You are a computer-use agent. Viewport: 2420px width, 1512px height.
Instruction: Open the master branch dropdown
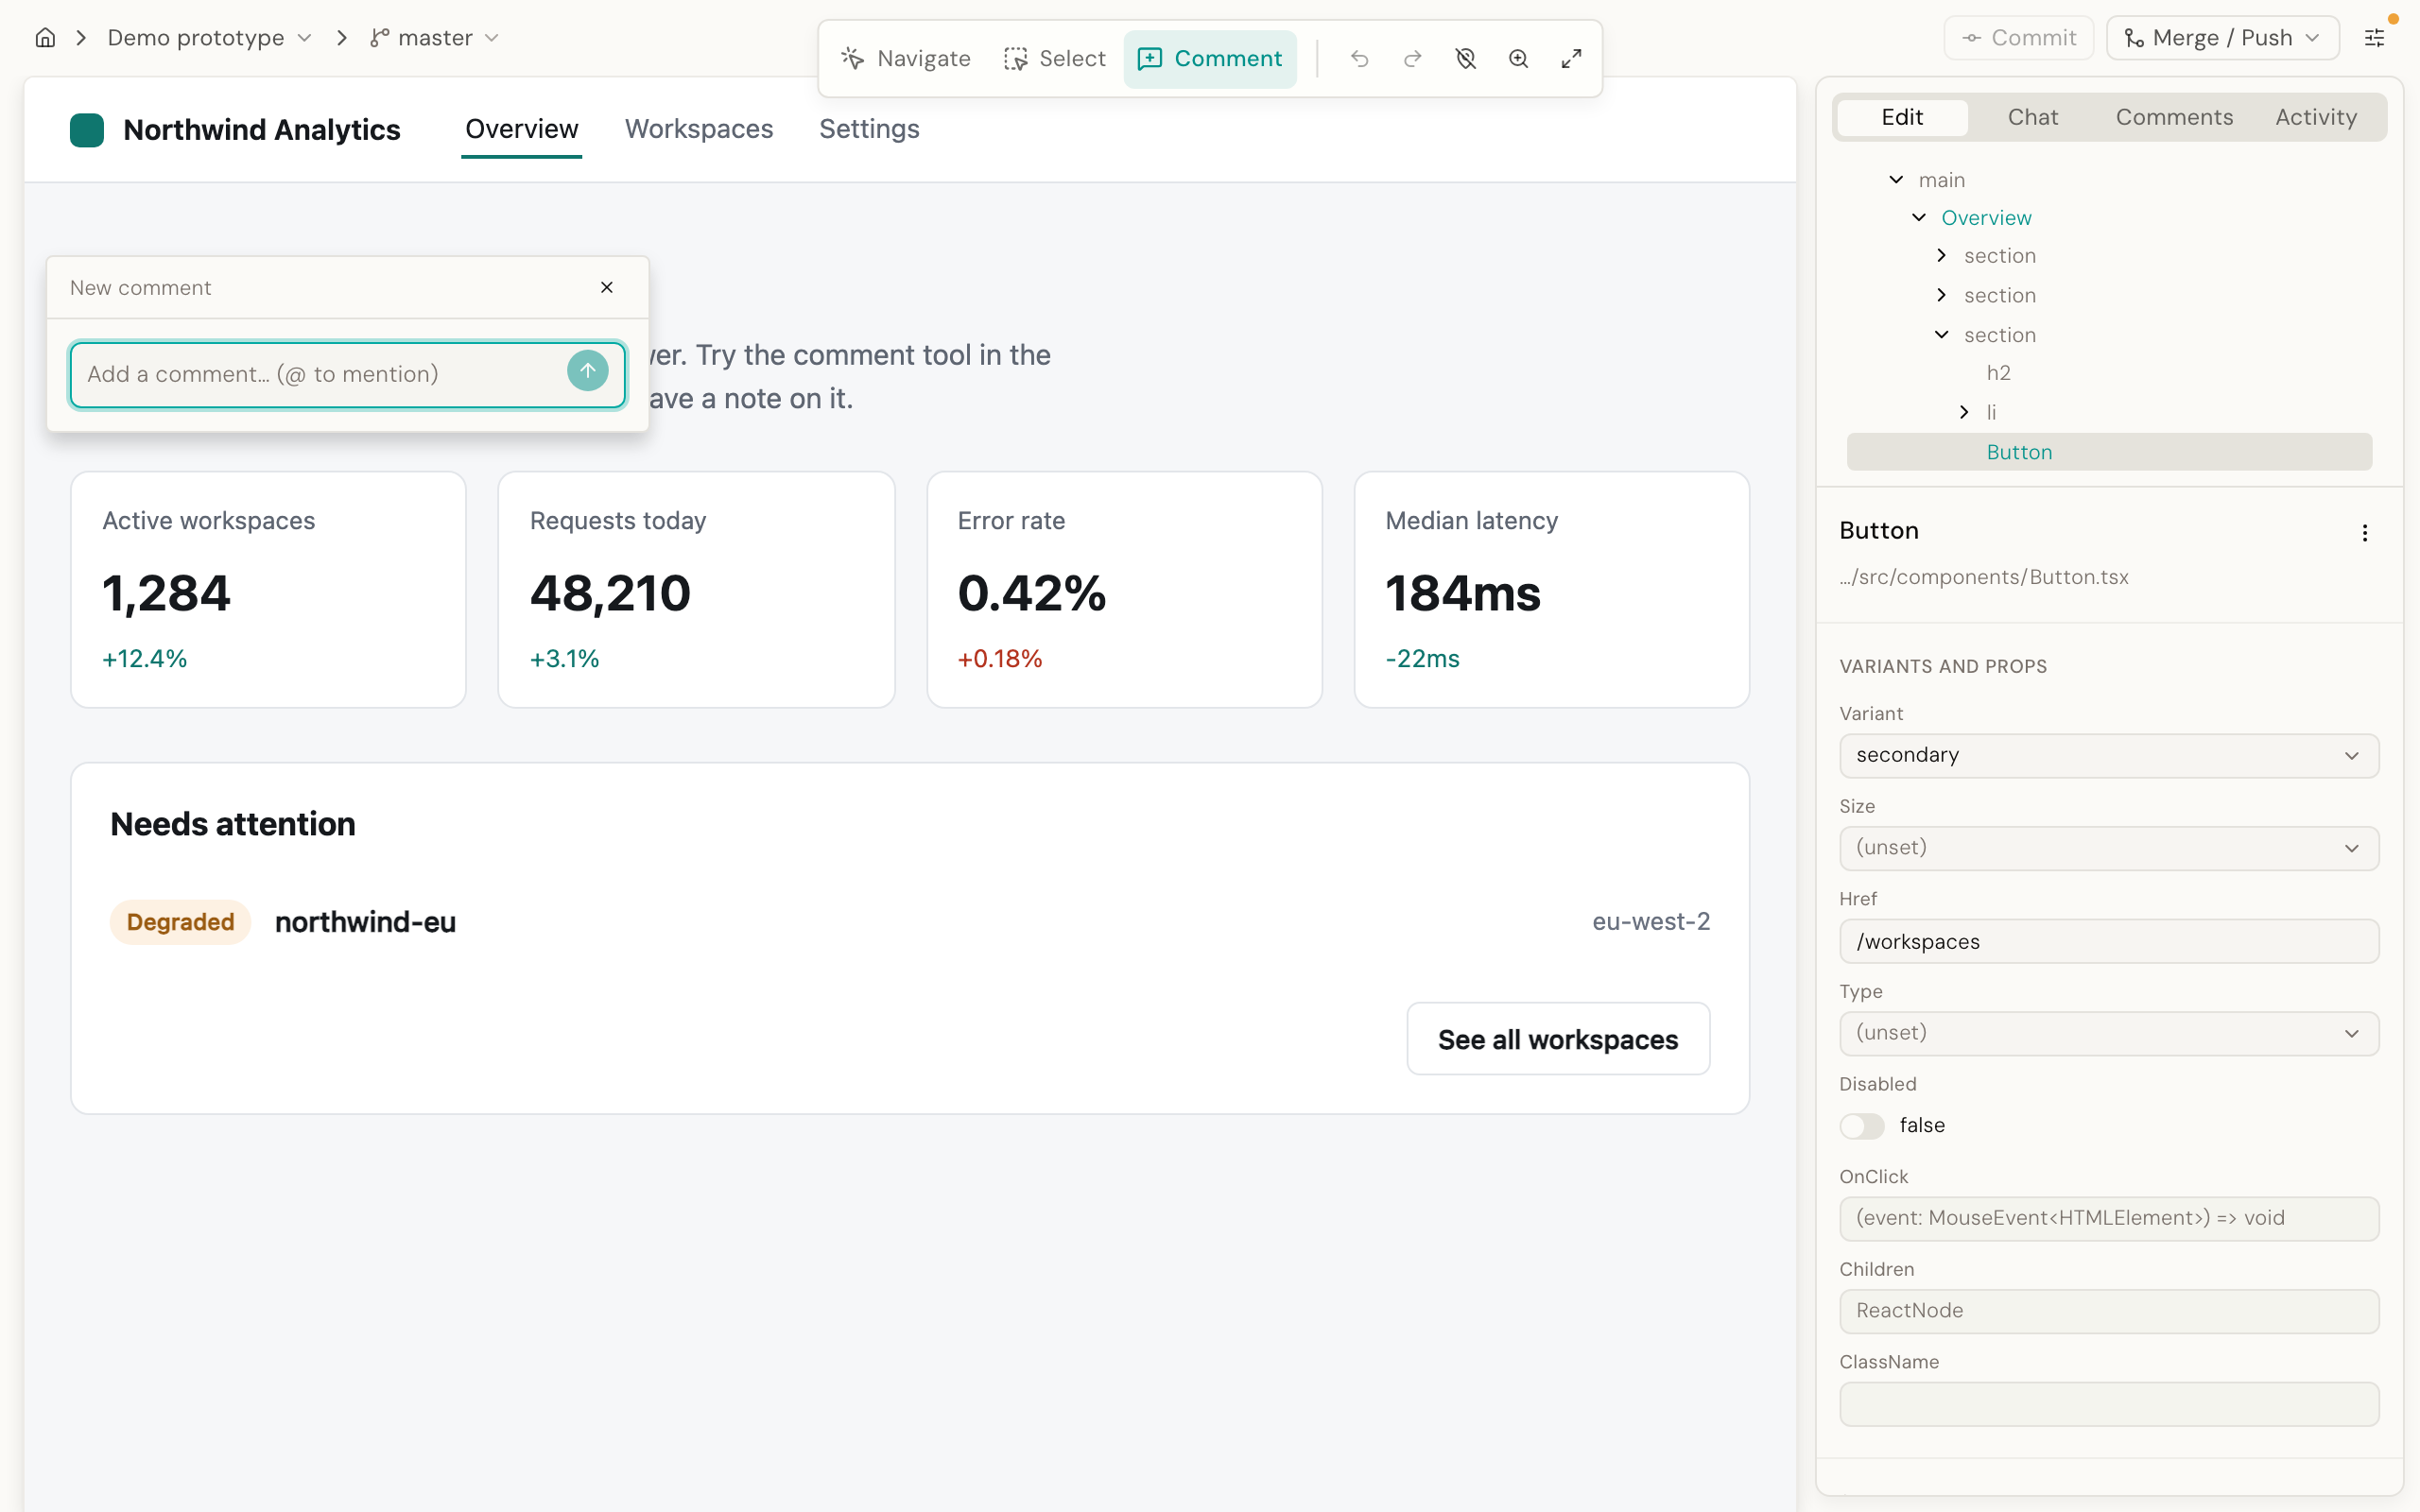[434, 38]
